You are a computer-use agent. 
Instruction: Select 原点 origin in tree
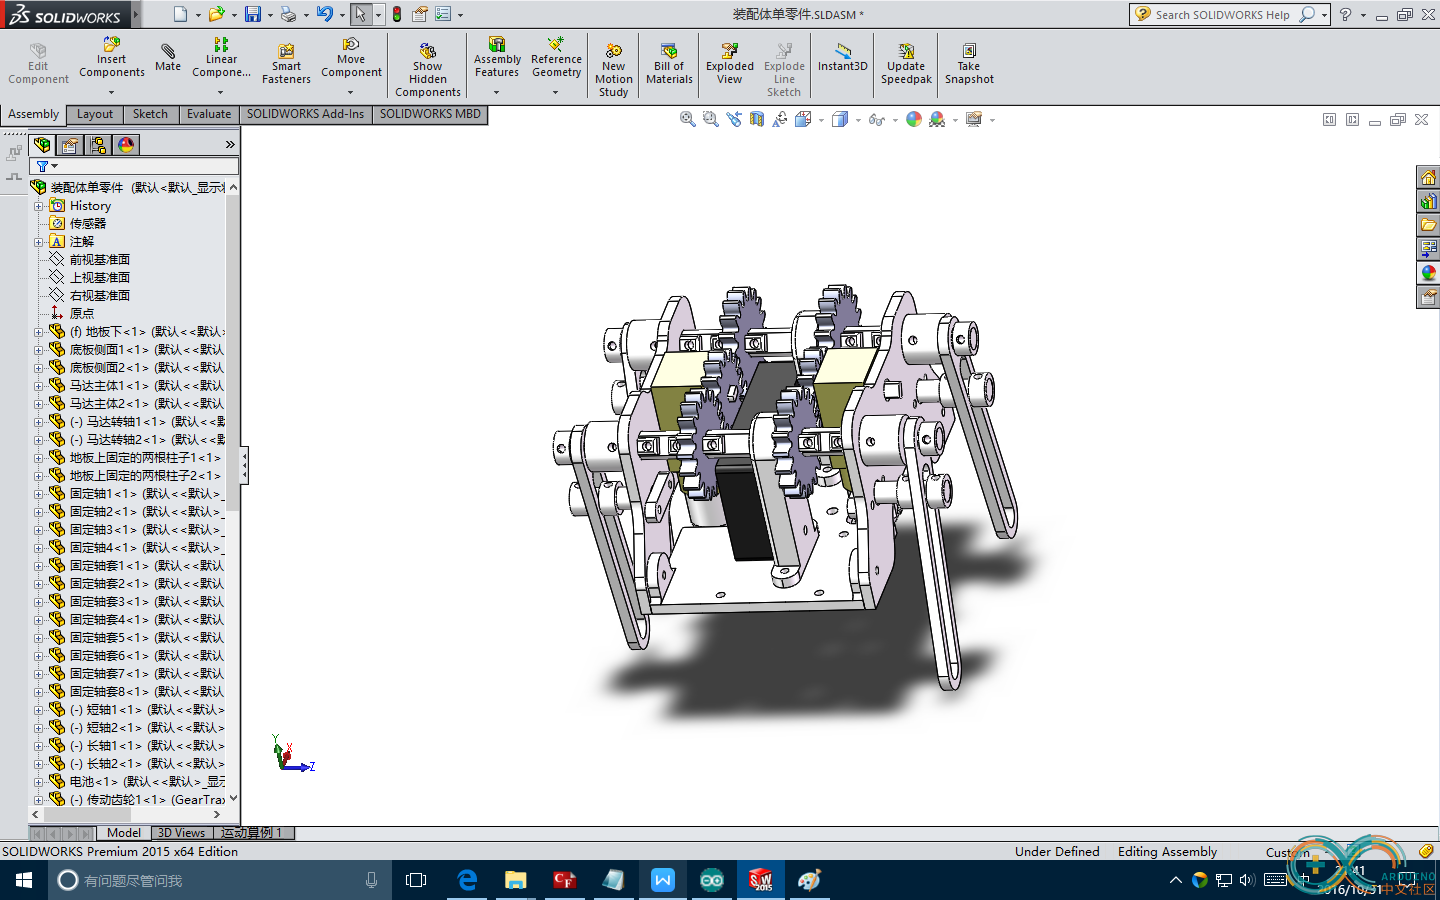point(82,314)
